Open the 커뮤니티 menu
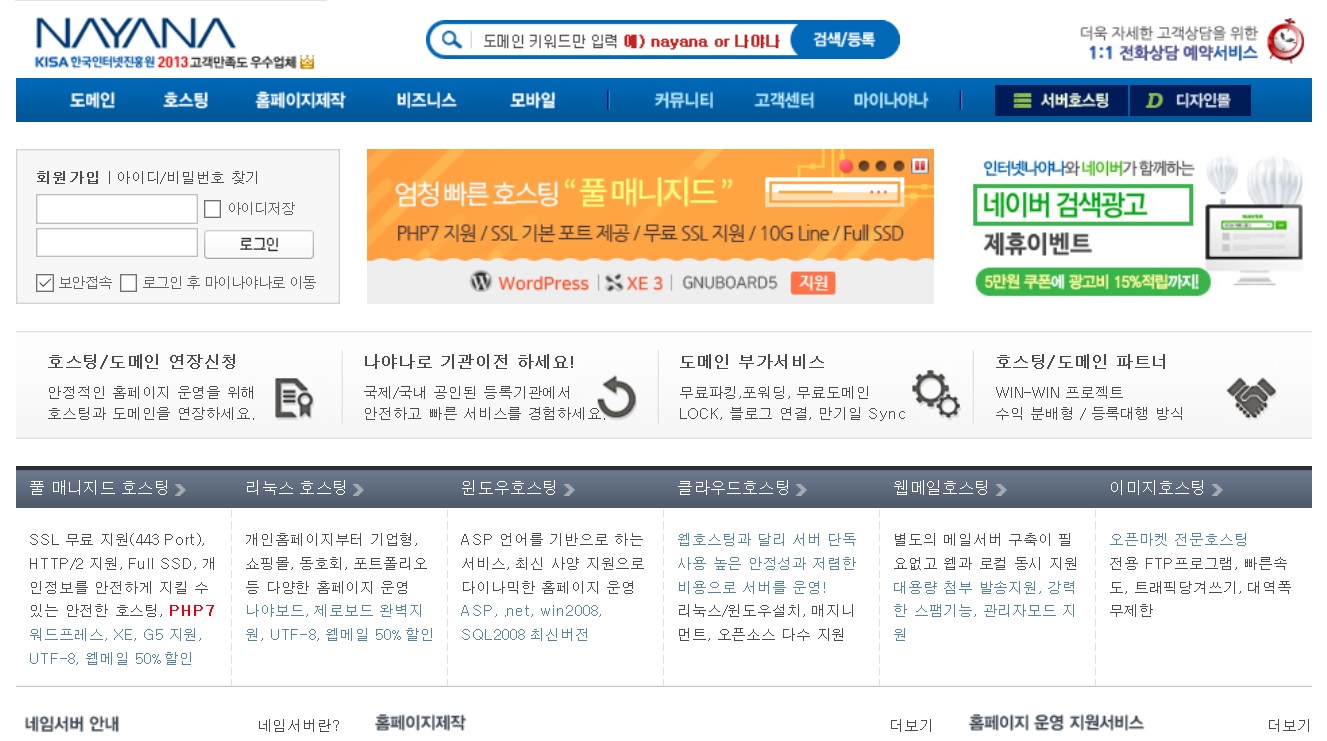The width and height of the screenshot is (1327, 741). point(684,101)
